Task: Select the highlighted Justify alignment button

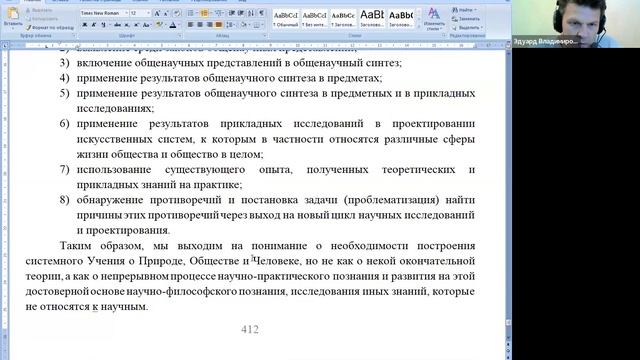Action: click(x=219, y=25)
